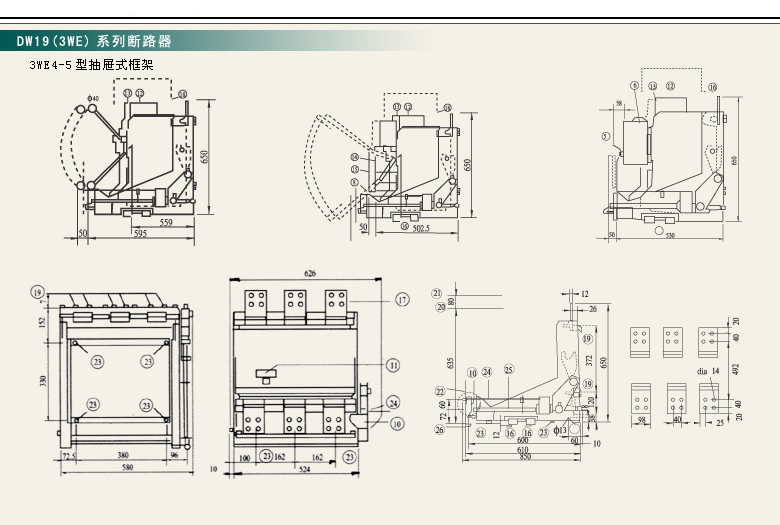This screenshot has width=780, height=525.
Task: Select callout 22 on the side view
Action: [440, 391]
